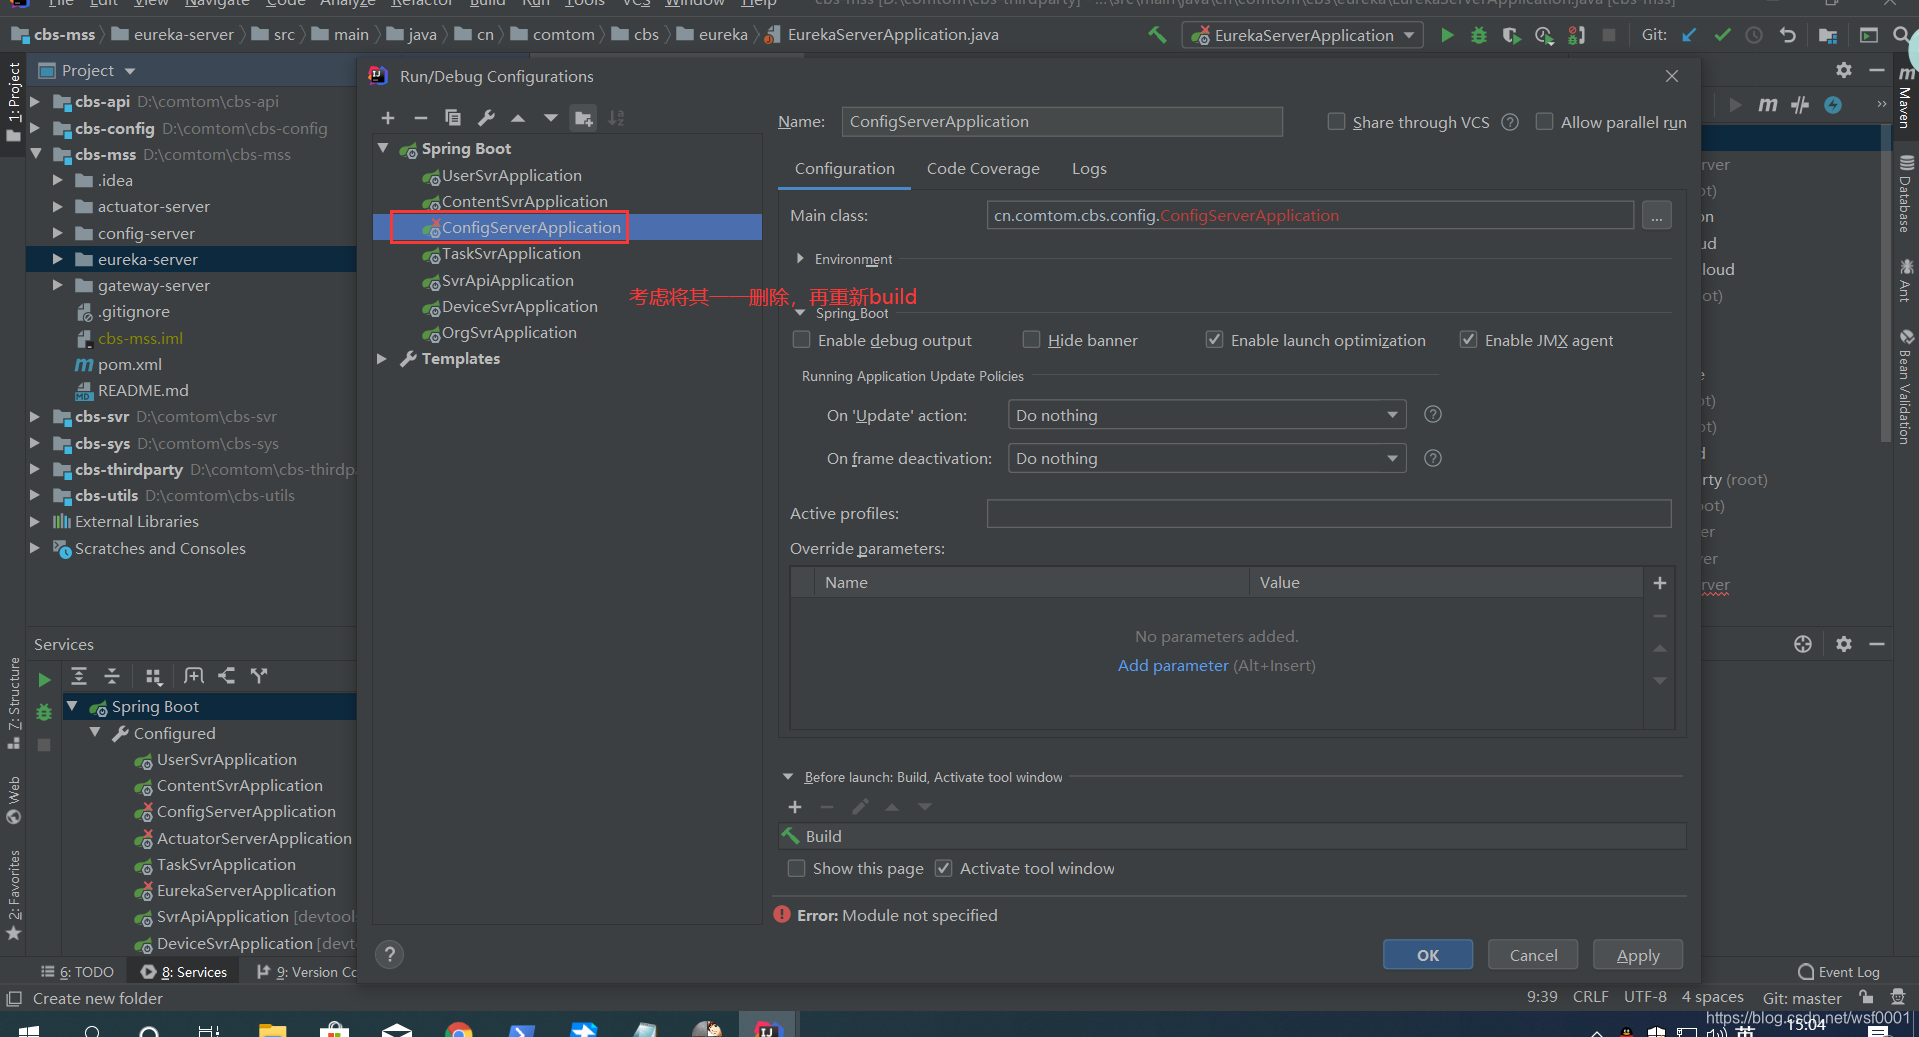This screenshot has height=1037, width=1919.
Task: Create a new folder in configurations toolbar
Action: pyautogui.click(x=584, y=118)
